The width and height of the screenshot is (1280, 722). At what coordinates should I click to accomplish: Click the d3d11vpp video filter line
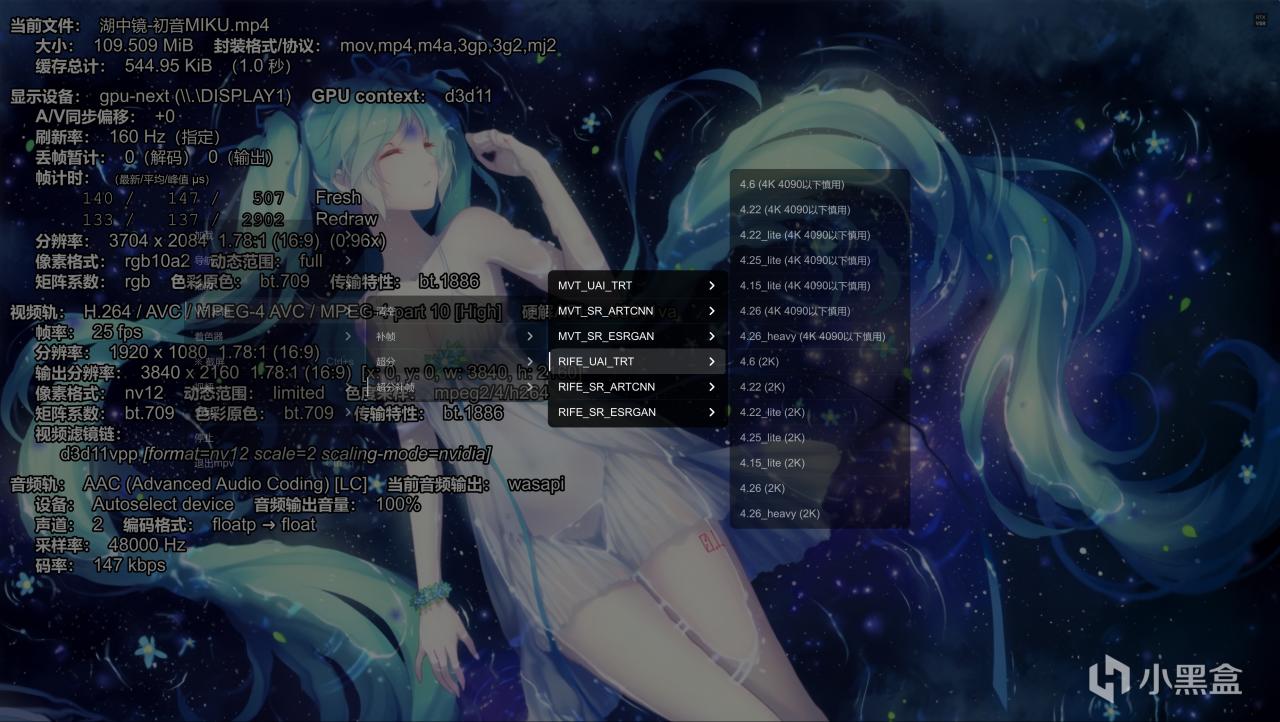(x=275, y=454)
